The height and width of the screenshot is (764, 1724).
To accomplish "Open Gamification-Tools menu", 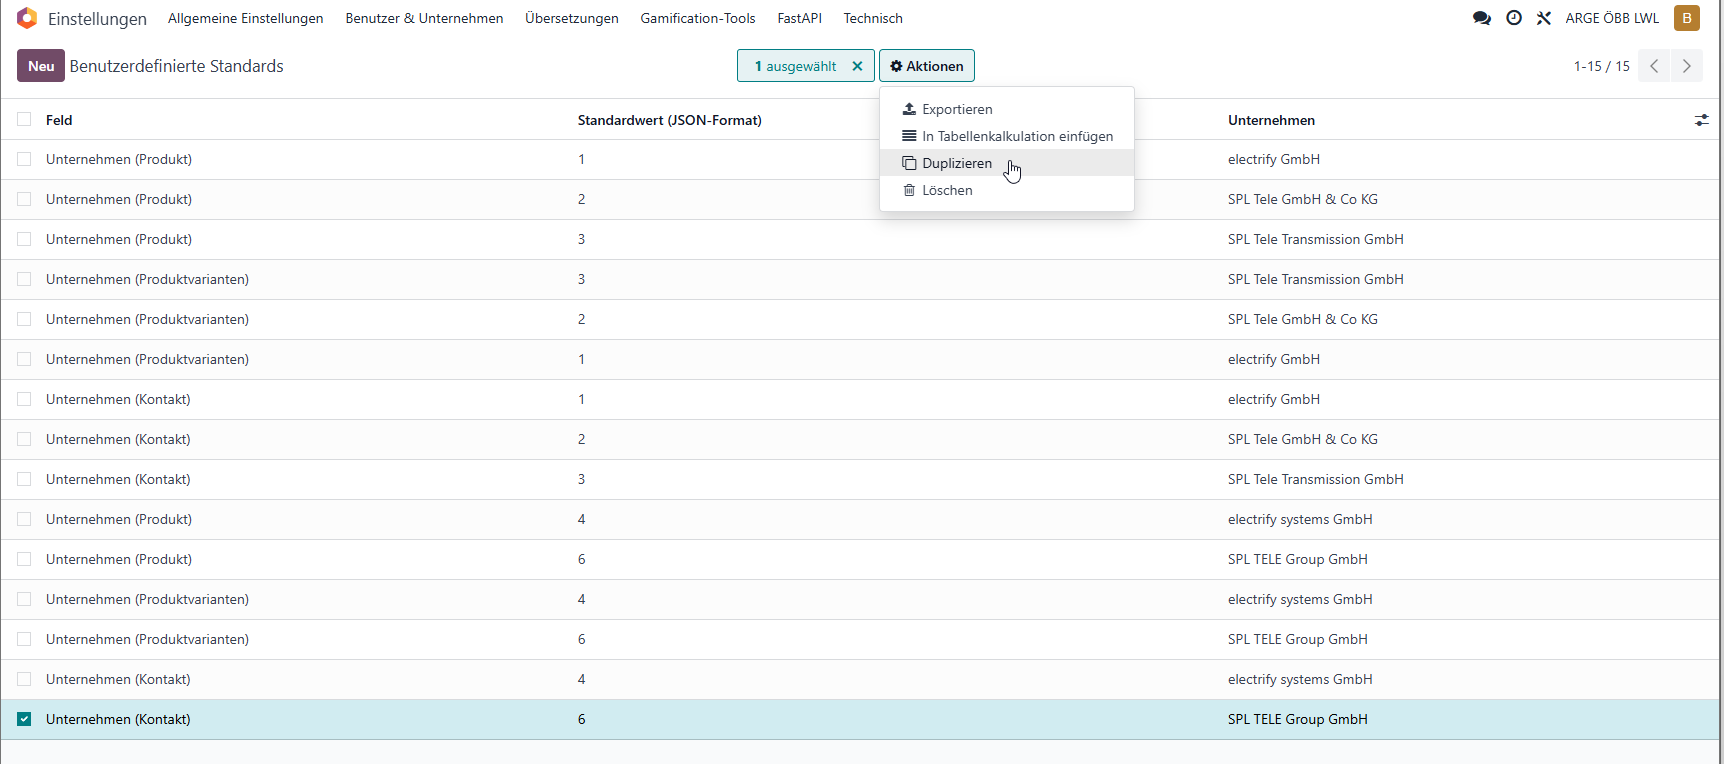I will [x=698, y=18].
